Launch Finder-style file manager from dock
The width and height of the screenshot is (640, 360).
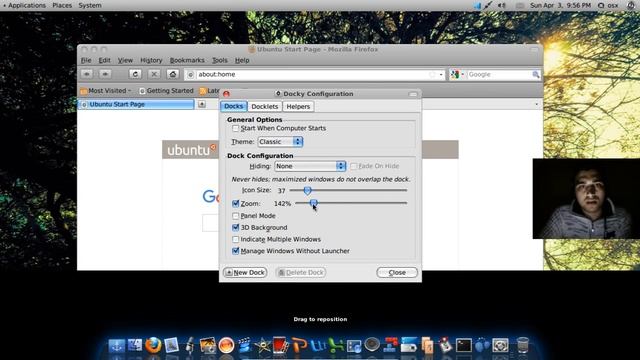click(135, 345)
